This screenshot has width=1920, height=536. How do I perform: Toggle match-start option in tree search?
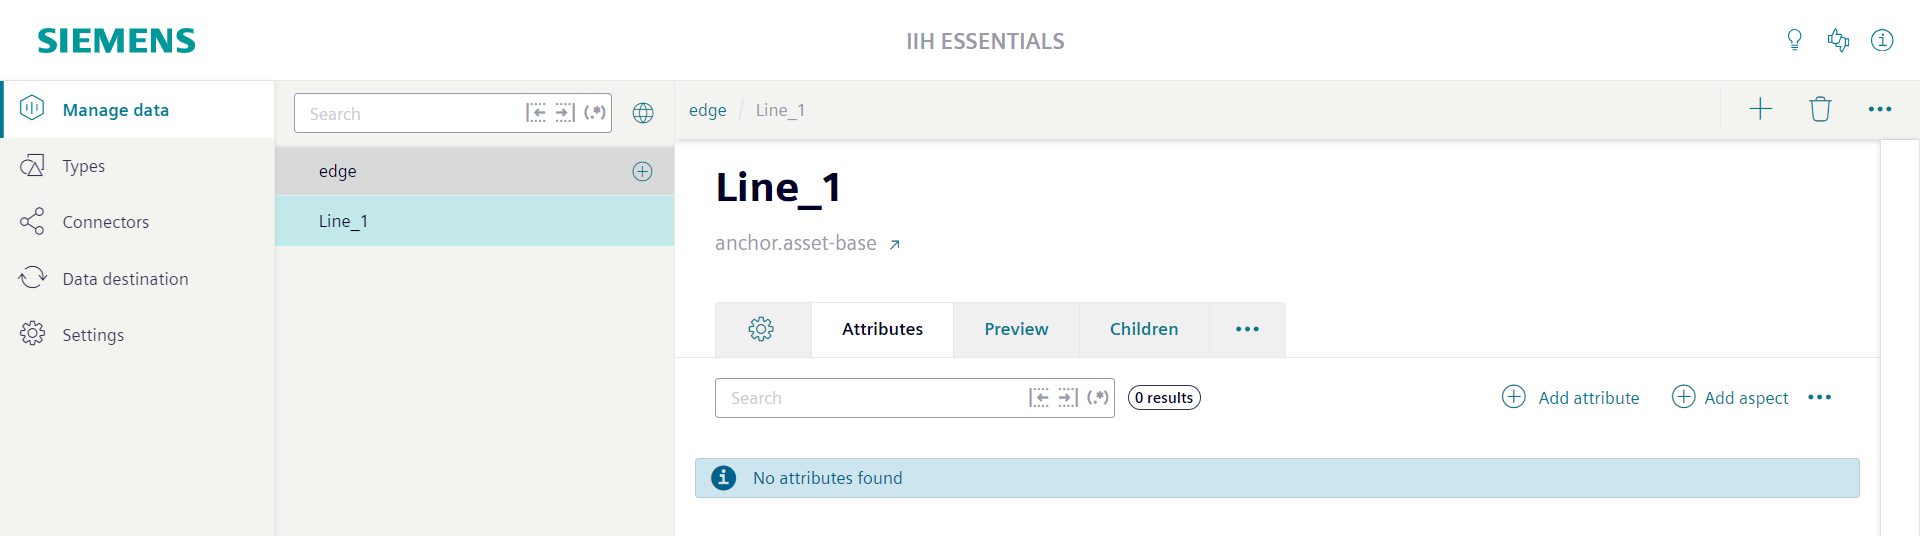coord(537,113)
